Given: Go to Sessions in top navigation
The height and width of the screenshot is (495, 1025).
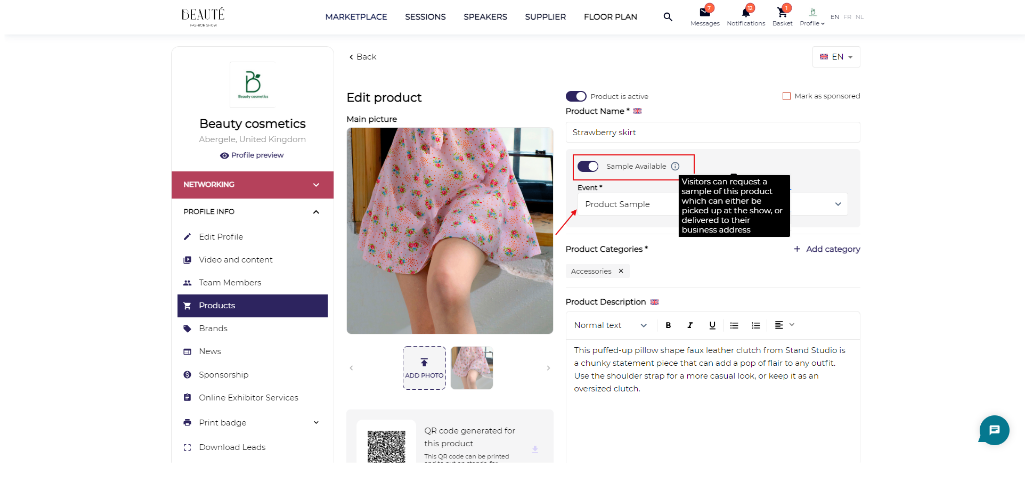Looking at the screenshot, I should [x=426, y=17].
